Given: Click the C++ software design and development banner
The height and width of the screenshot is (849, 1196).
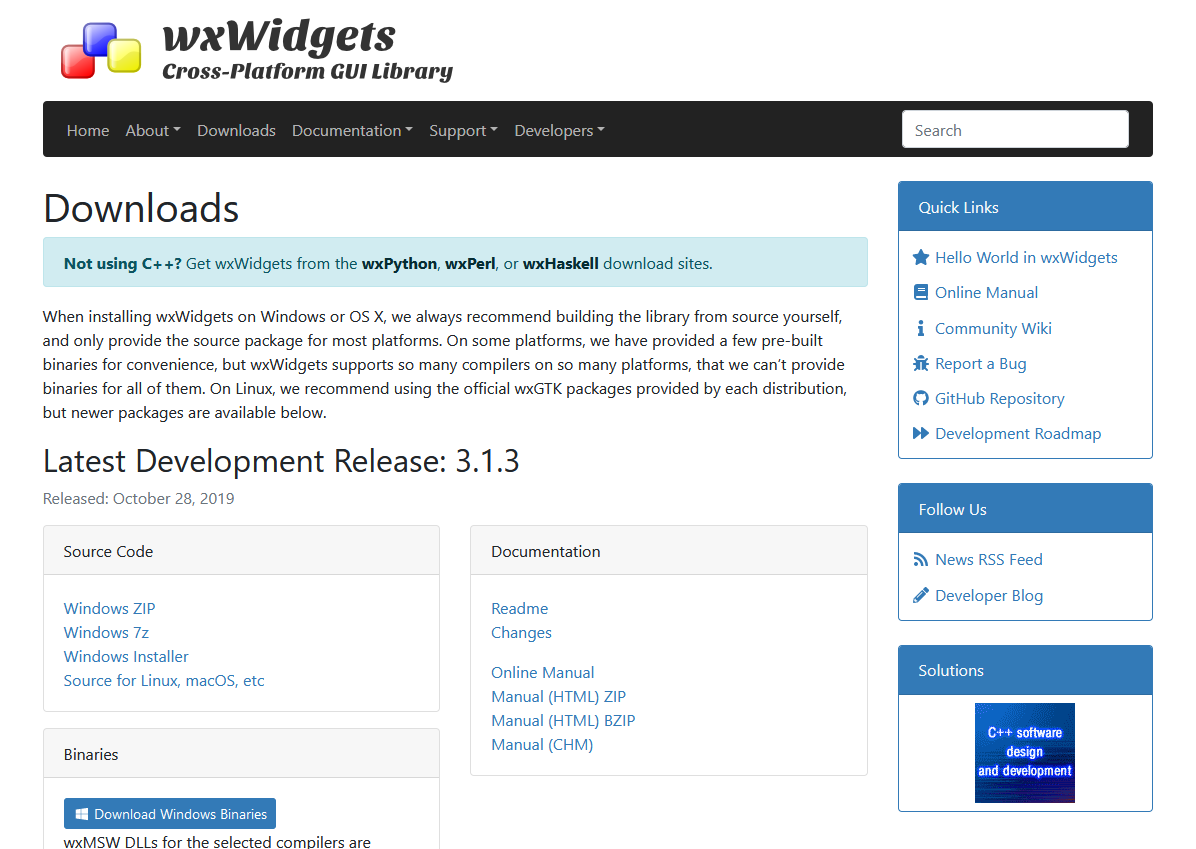Looking at the screenshot, I should click(1024, 753).
